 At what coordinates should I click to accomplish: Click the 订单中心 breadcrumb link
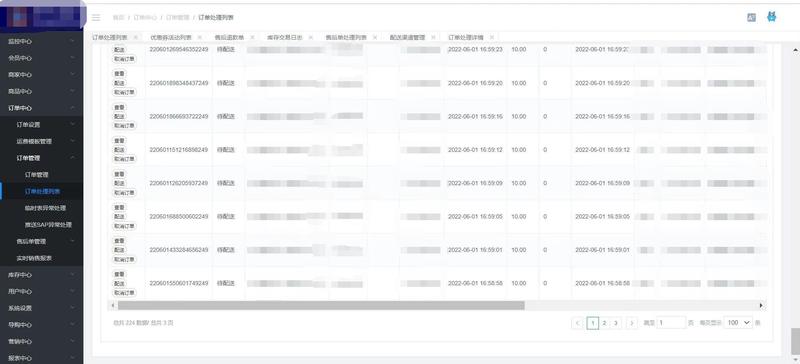145,17
